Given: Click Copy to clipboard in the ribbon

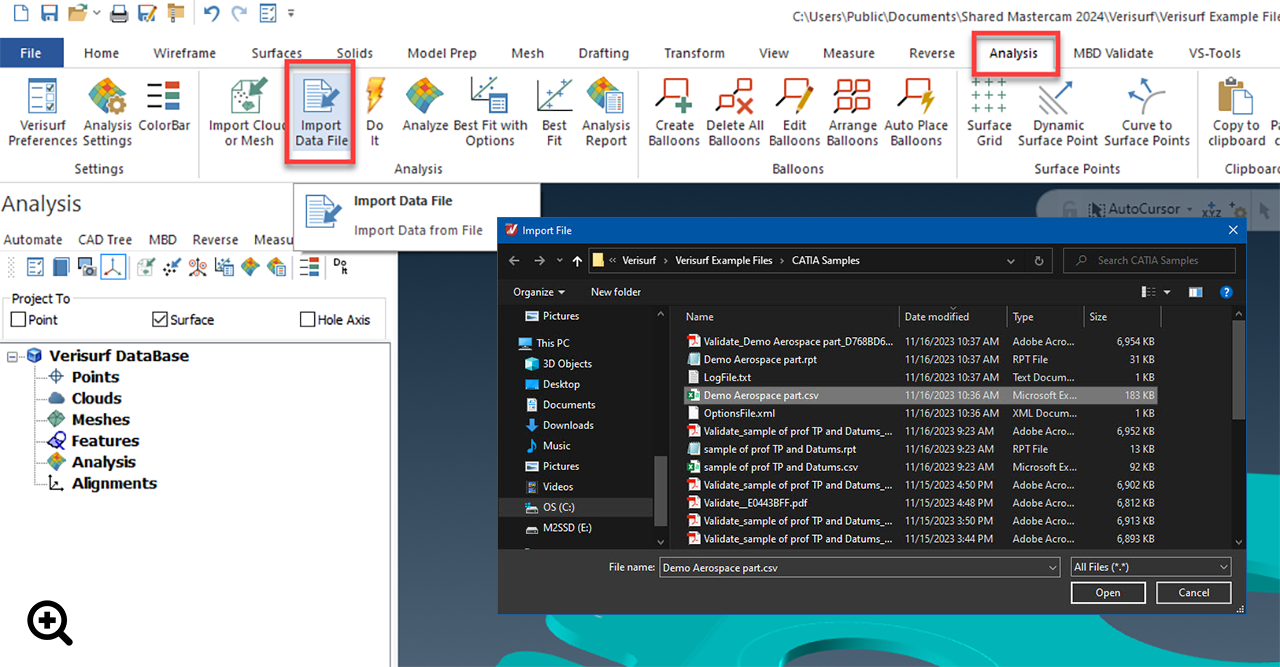Looking at the screenshot, I should (x=1237, y=111).
